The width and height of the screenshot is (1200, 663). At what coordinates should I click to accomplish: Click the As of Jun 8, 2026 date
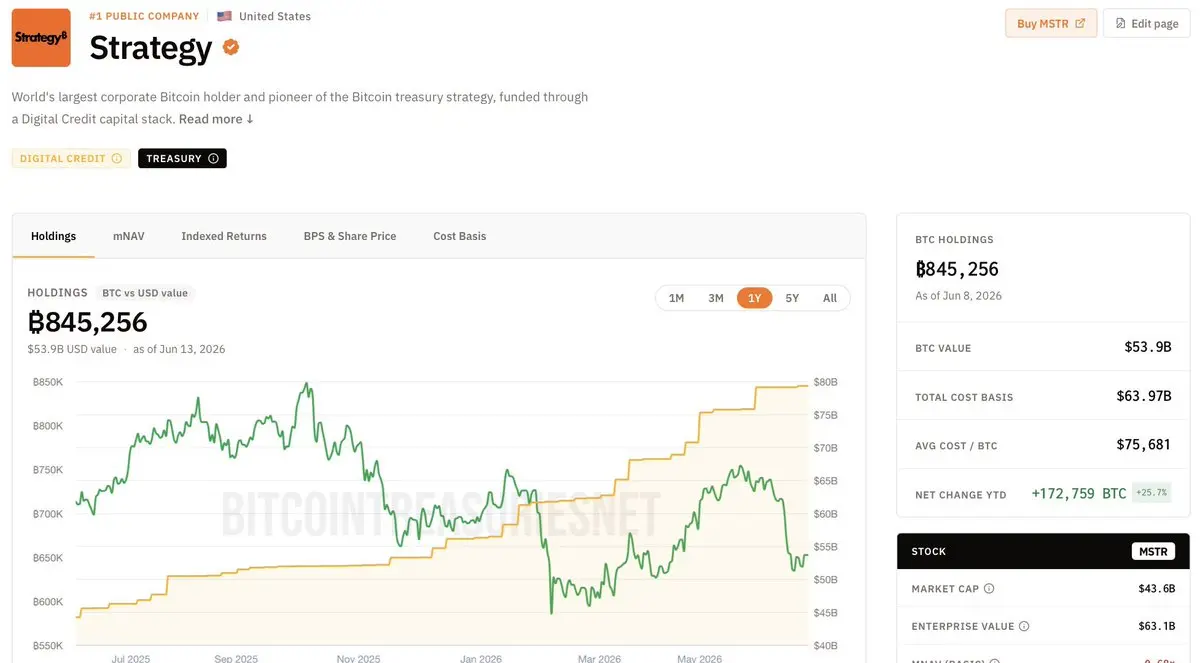(x=958, y=296)
